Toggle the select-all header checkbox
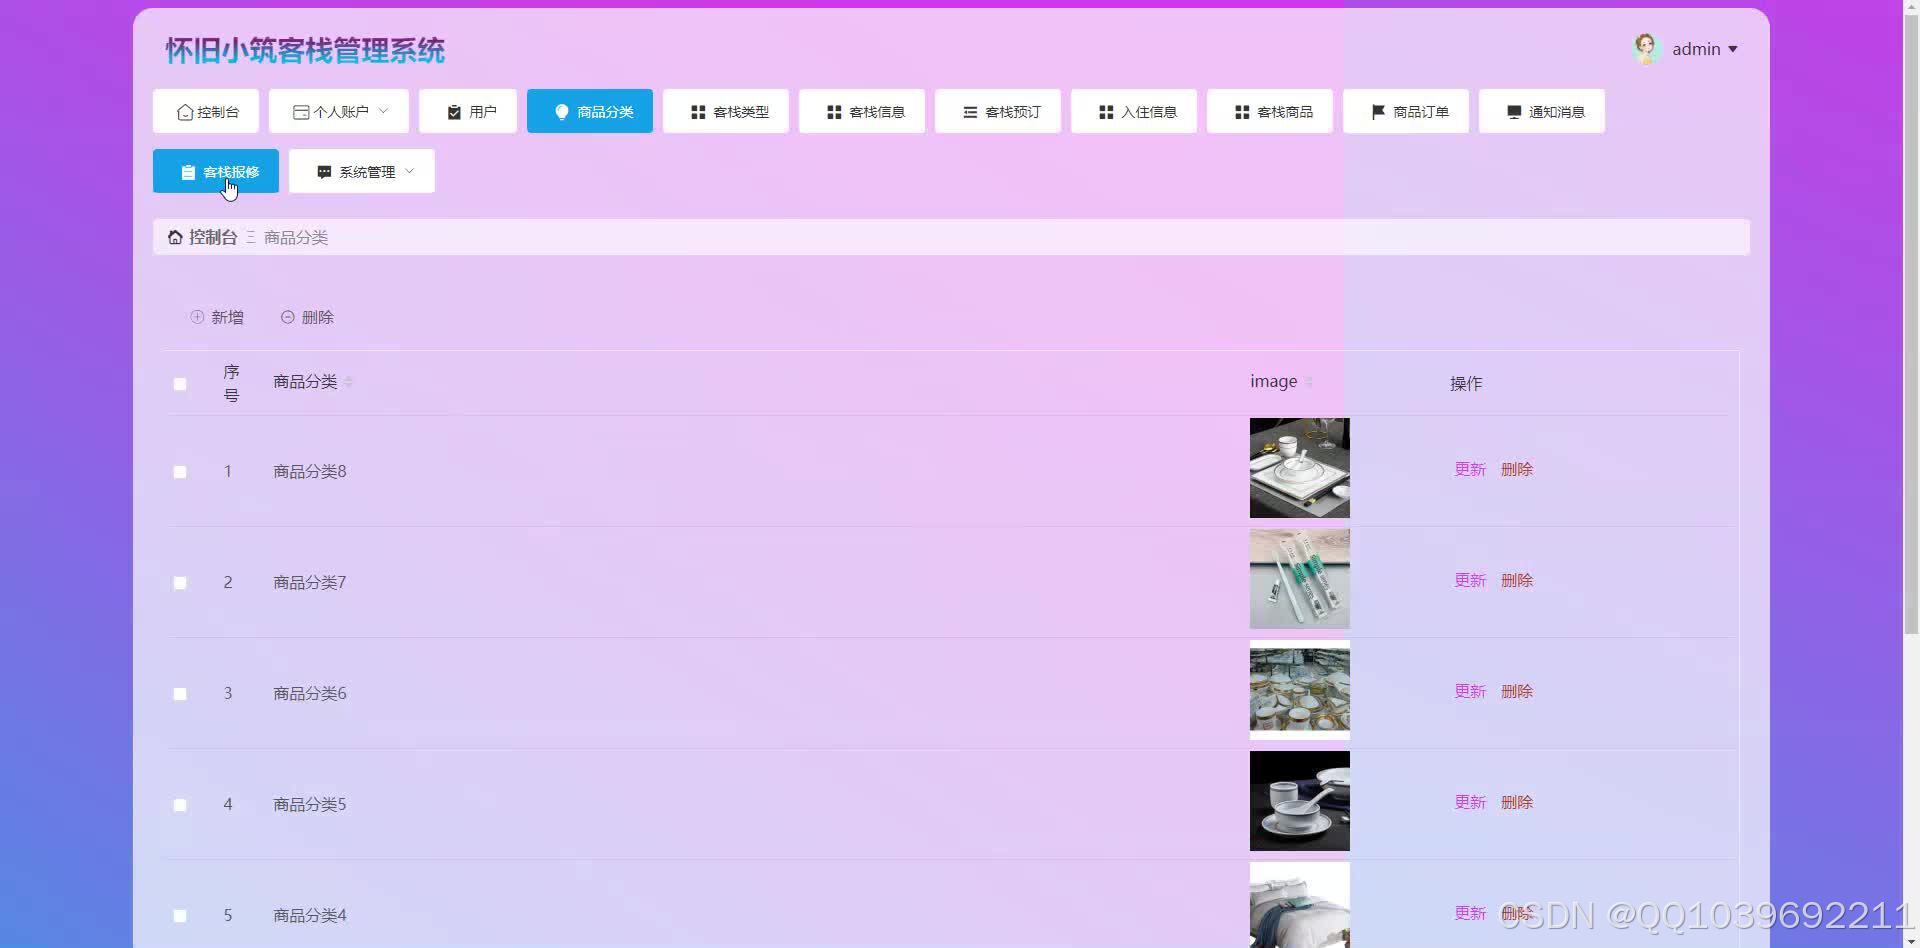 click(180, 384)
